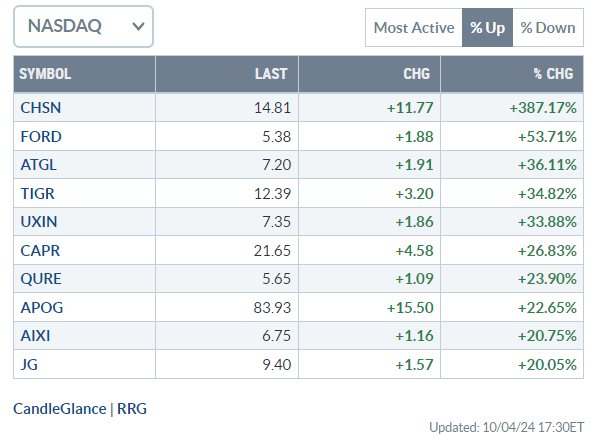Open the CandleGlance link
Screen dimensions: 598x441
pos(60,409)
